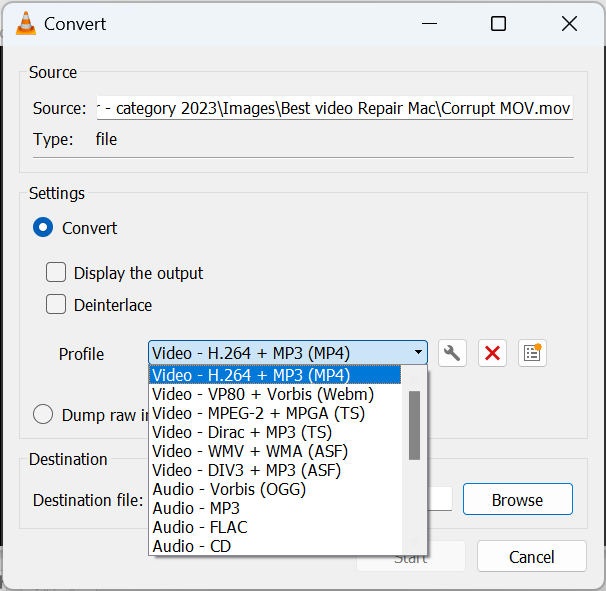
Task: Choose Video - DIV3 + MP3 (ASF) profile
Action: click(275, 470)
